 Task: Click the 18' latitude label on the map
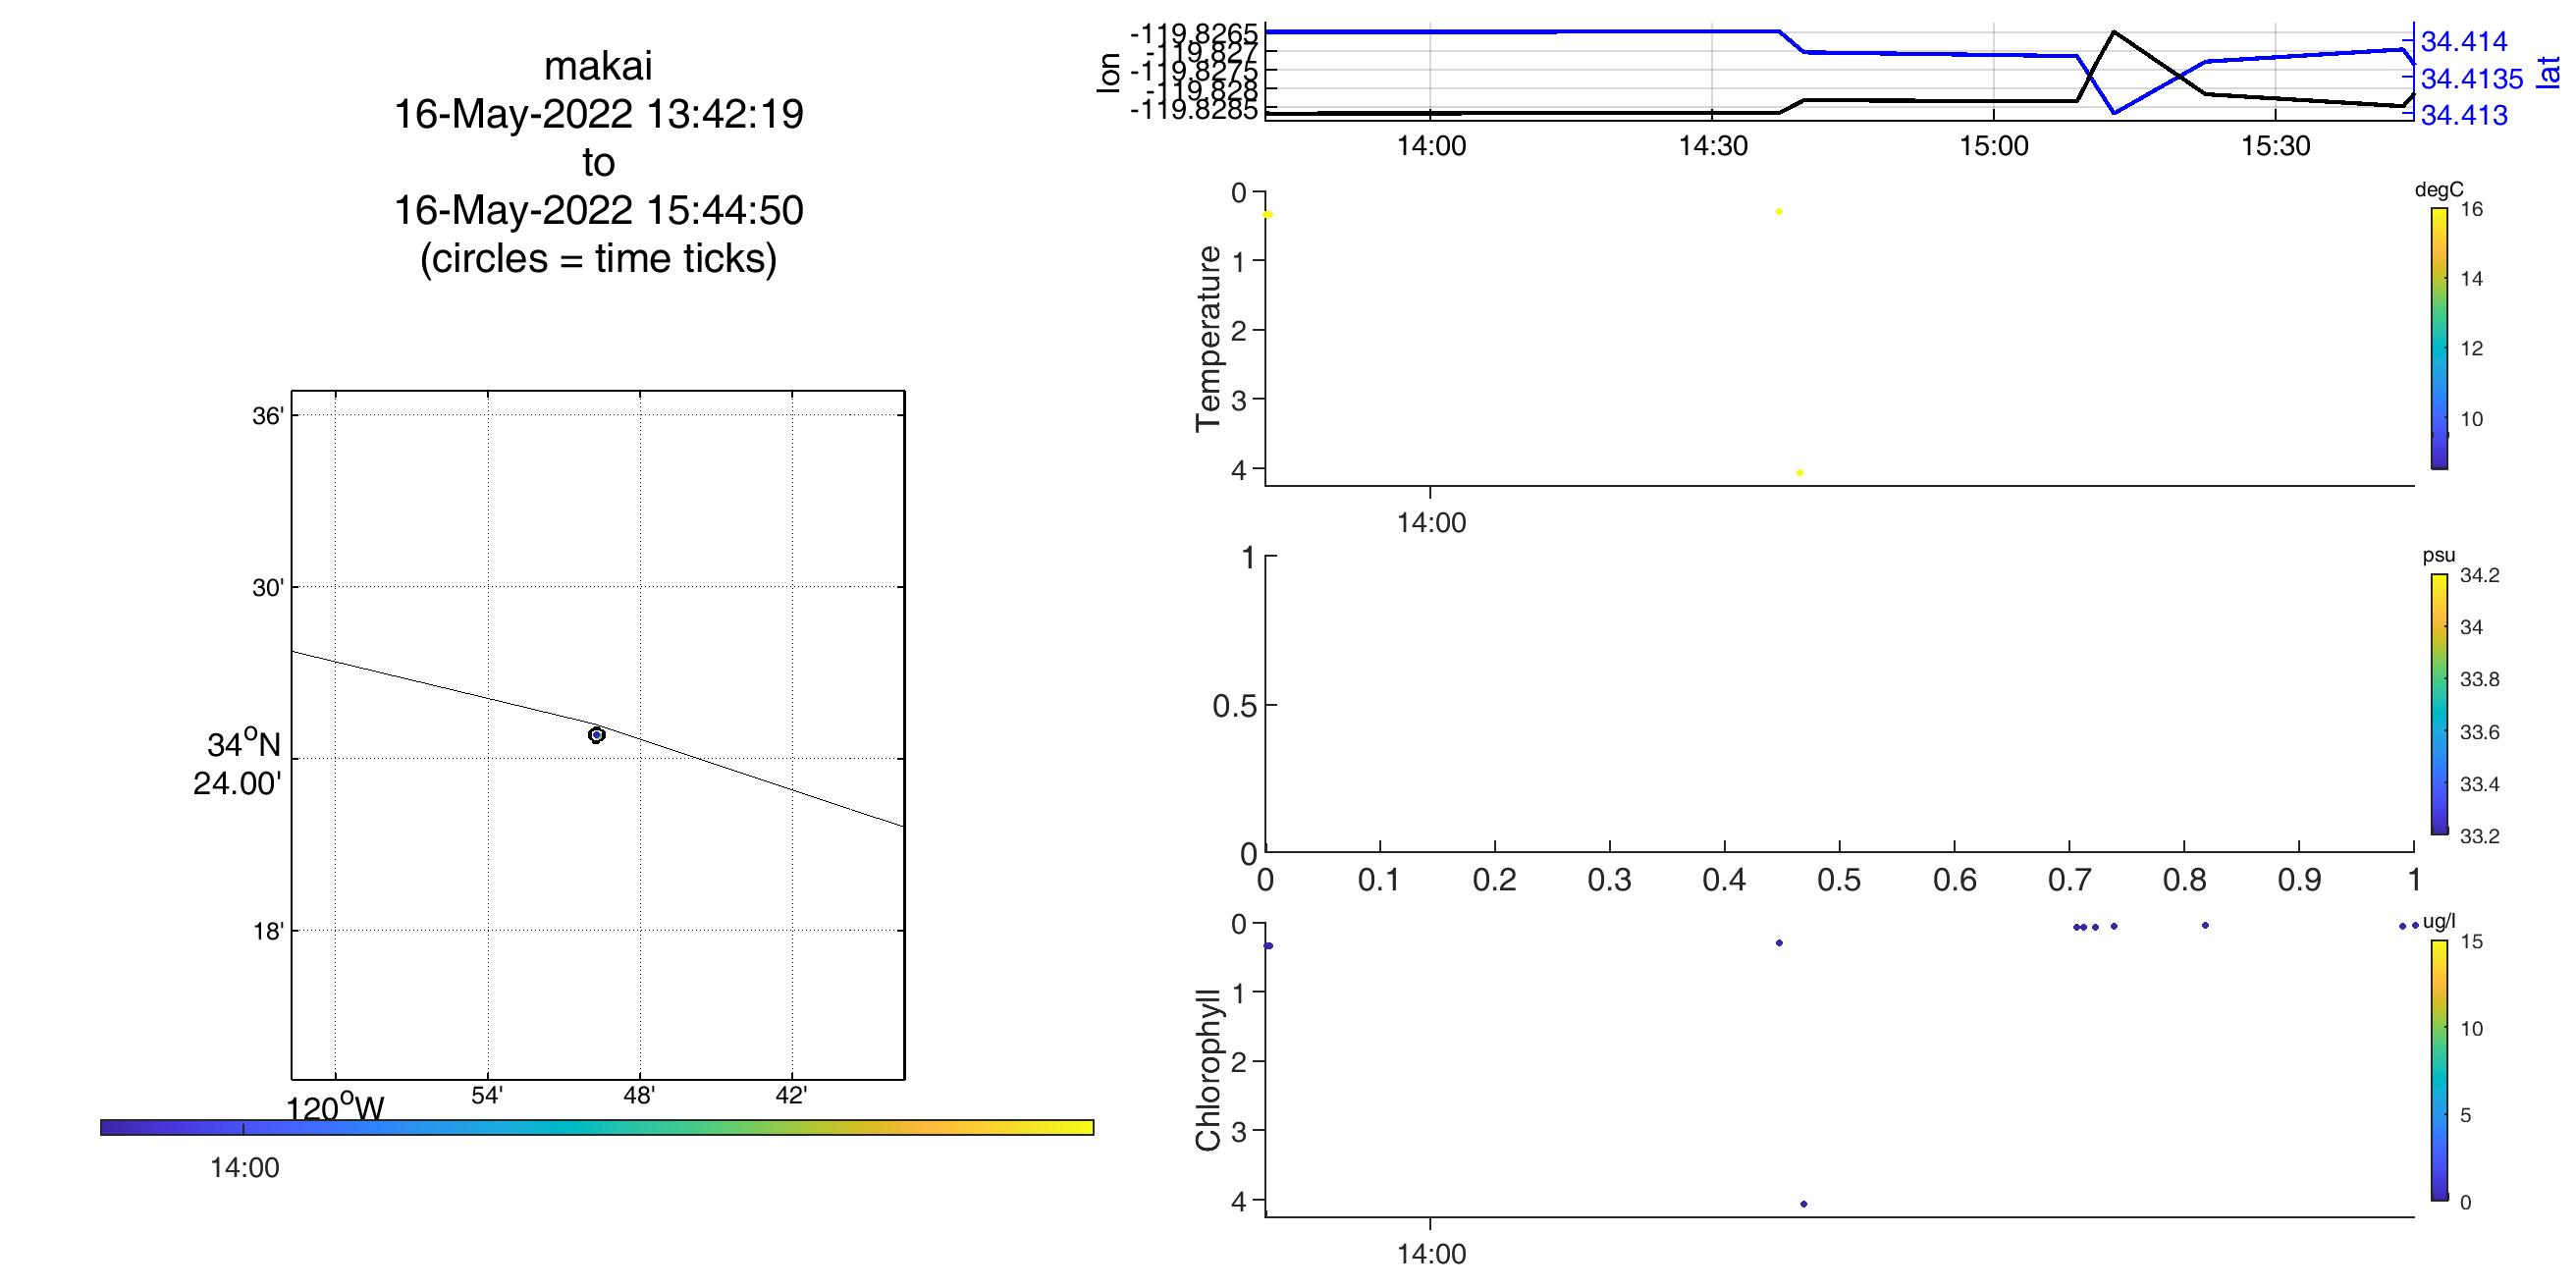click(x=268, y=932)
